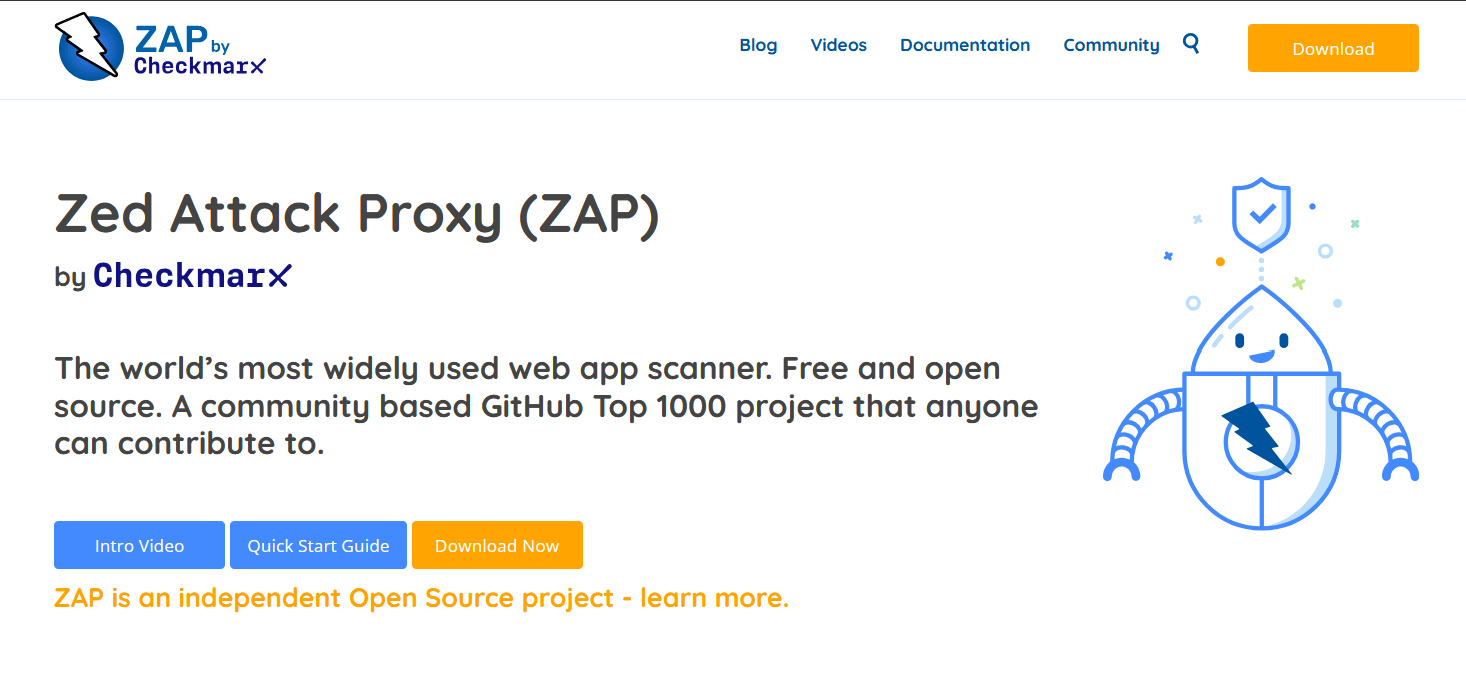This screenshot has width=1466, height=700.
Task: Click the checkmark inside the shield graphic
Action: pos(1263,211)
